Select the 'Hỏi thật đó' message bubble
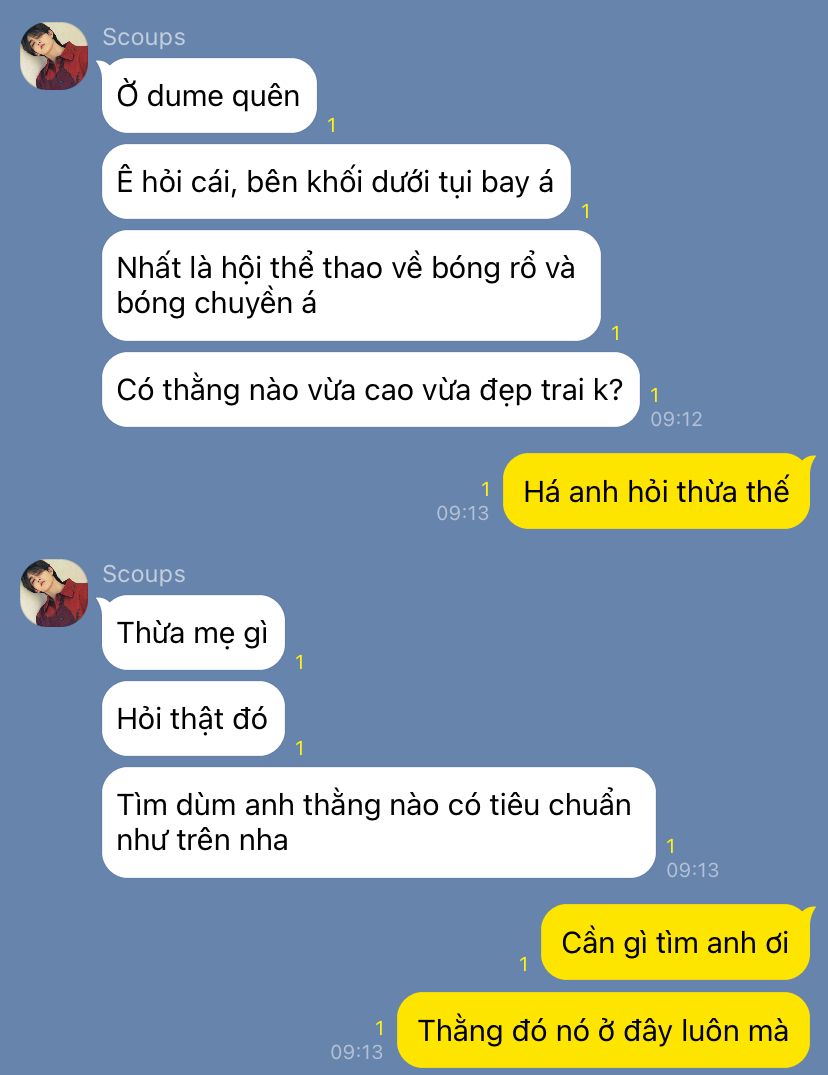The image size is (828, 1075). pos(193,718)
